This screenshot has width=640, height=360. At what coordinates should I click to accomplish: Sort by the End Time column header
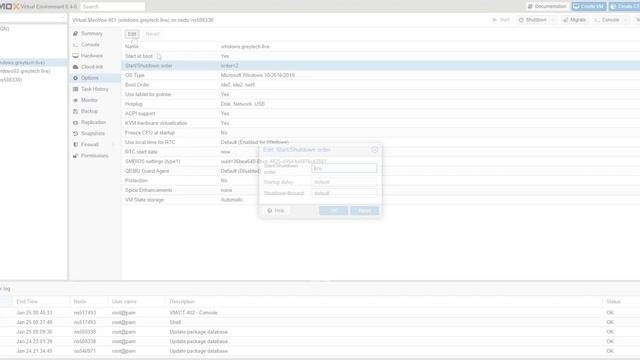pyautogui.click(x=41, y=302)
